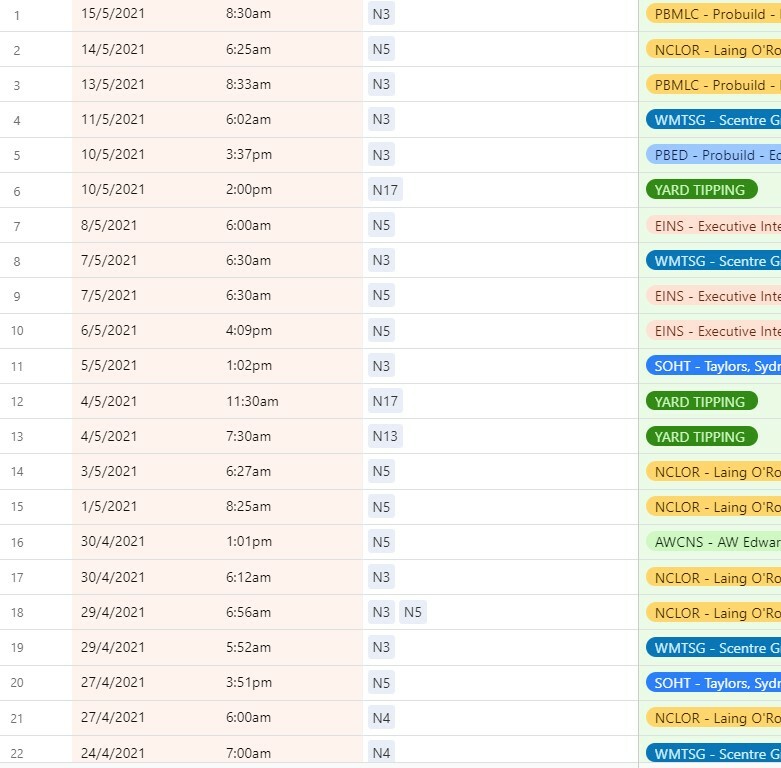
Task: Select date 24/4/2021
Action: pos(113,753)
